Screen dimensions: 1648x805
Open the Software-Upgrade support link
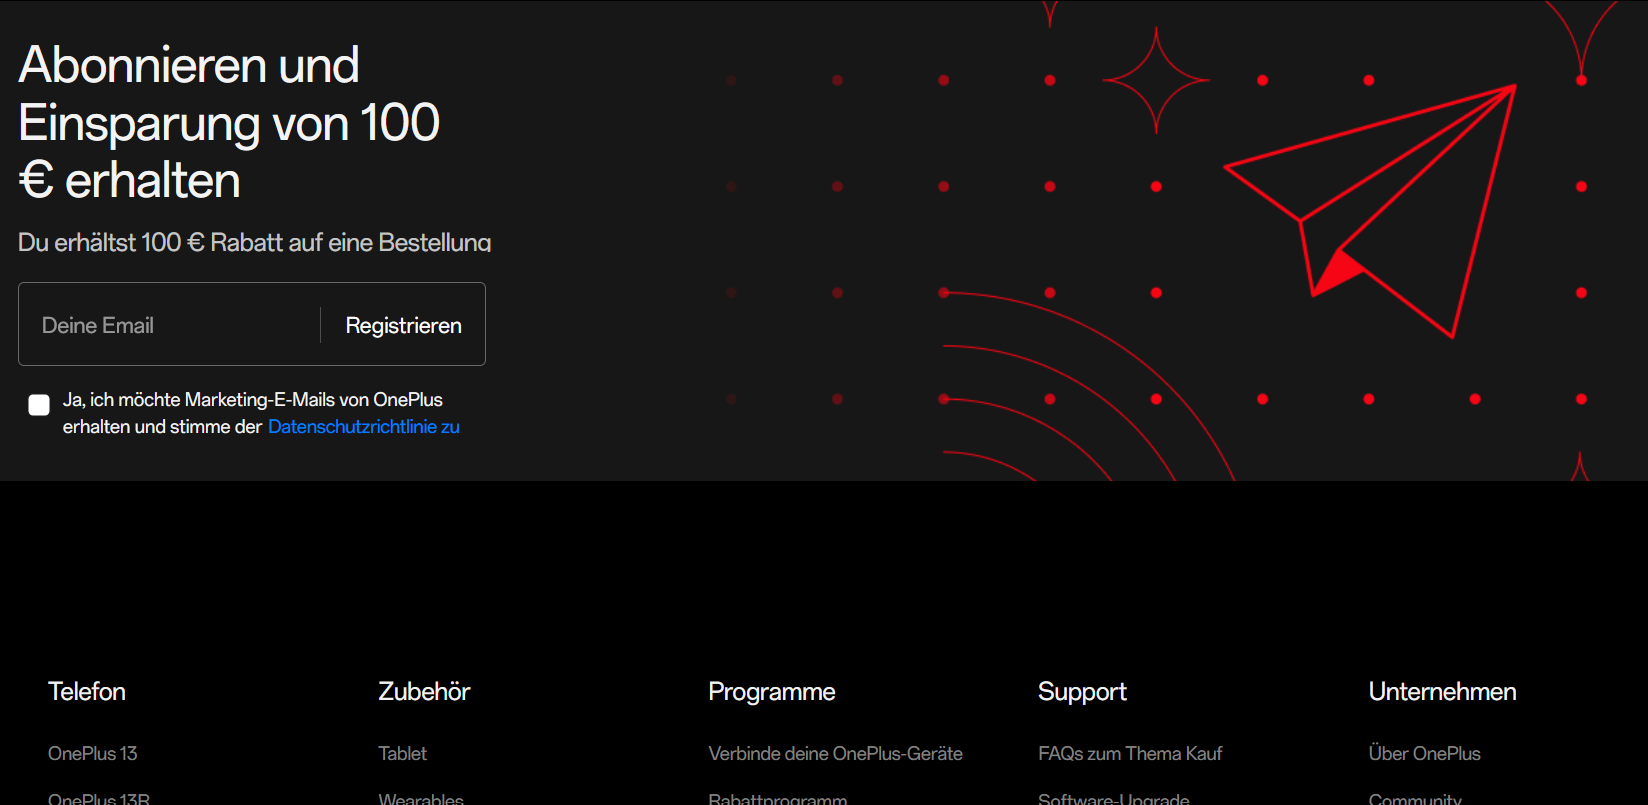tap(1113, 798)
